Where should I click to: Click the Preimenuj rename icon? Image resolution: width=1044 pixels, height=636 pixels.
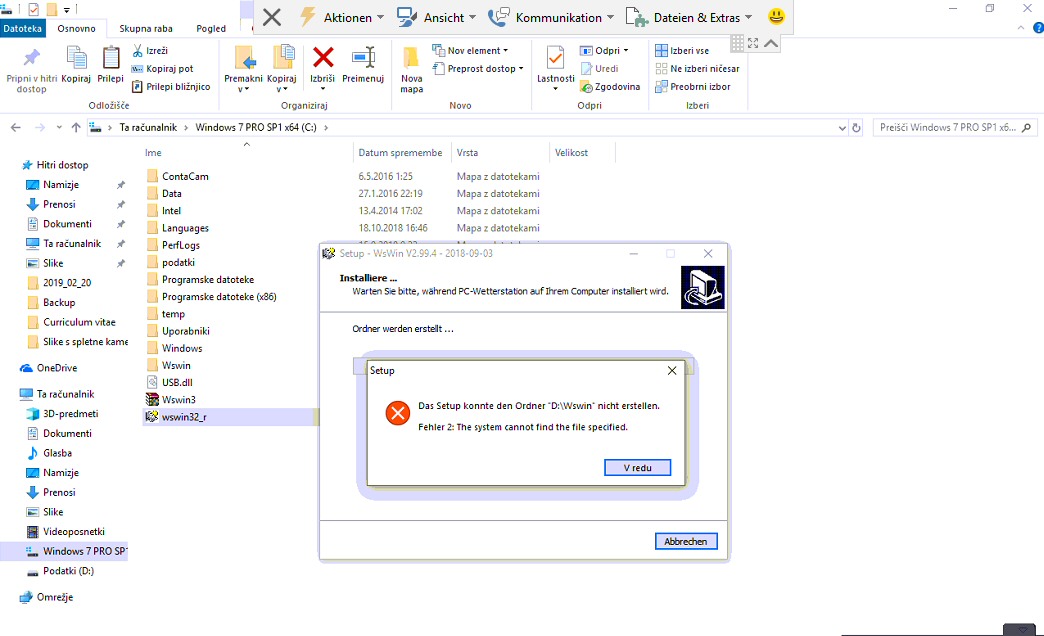[363, 57]
